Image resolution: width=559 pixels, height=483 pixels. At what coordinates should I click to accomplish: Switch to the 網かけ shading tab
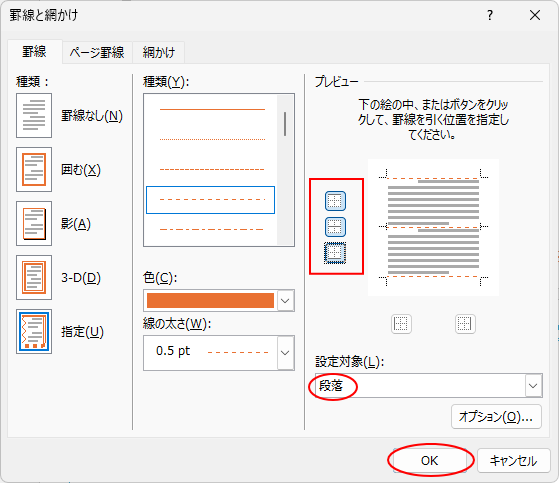(159, 53)
